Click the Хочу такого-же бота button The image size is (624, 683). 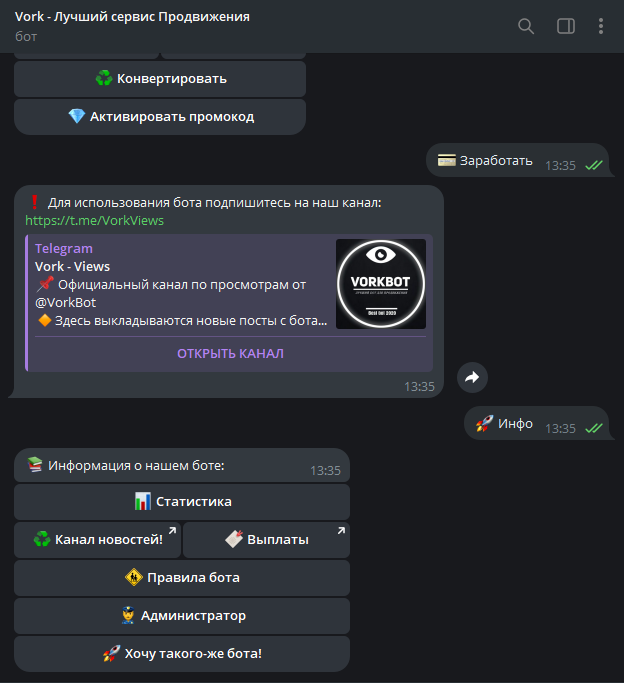182,654
